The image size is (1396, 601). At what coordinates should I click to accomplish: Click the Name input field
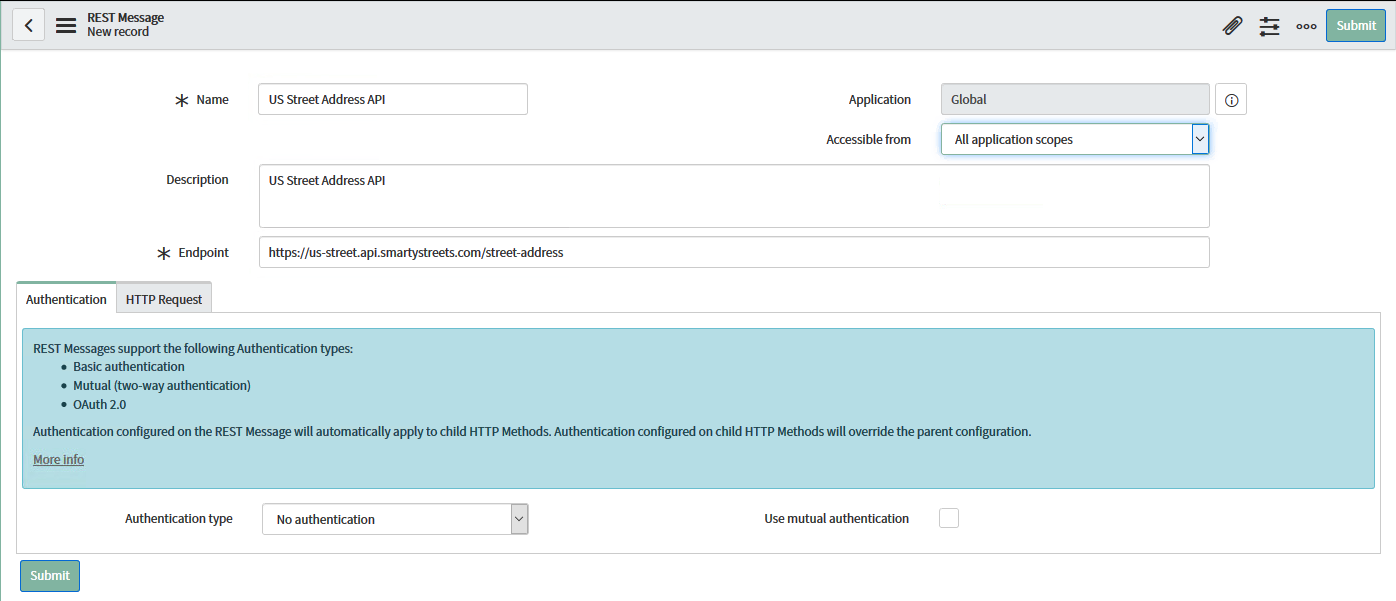click(x=392, y=99)
